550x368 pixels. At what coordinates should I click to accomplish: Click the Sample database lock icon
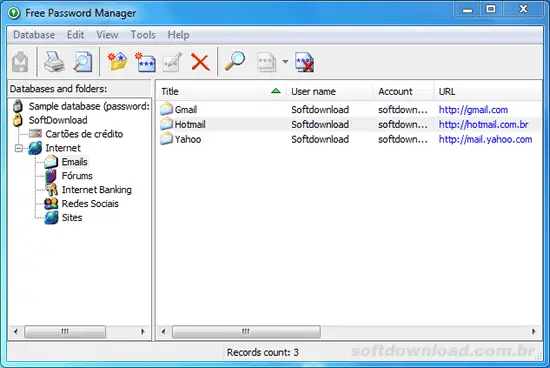tap(18, 106)
